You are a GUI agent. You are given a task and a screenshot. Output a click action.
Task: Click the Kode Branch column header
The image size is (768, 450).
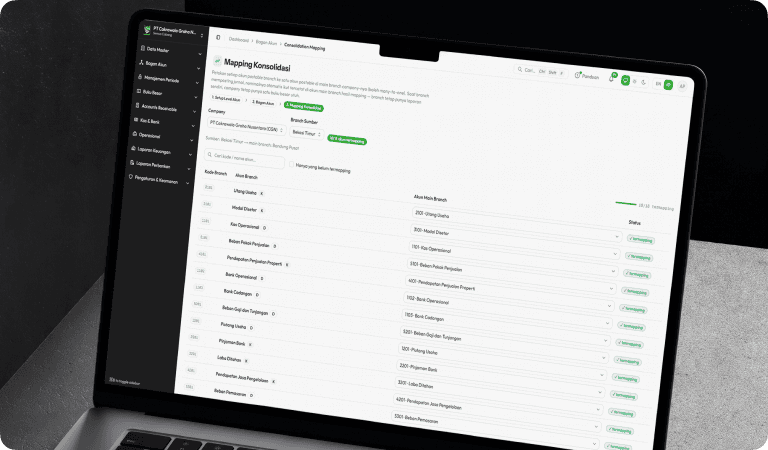216,173
